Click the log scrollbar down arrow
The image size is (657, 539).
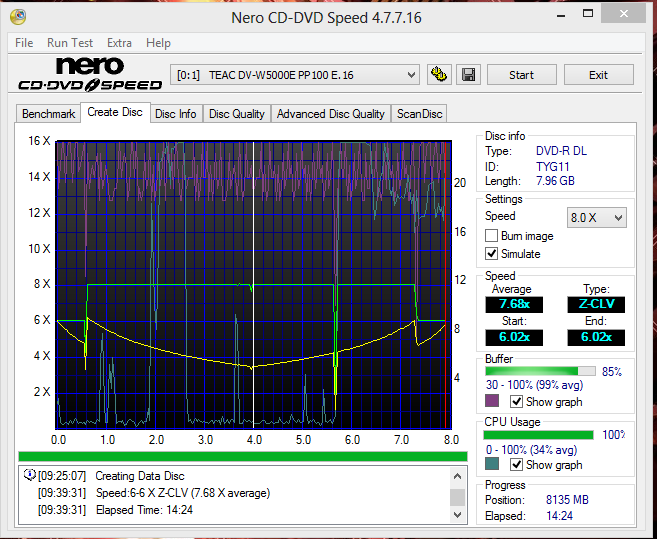click(457, 514)
